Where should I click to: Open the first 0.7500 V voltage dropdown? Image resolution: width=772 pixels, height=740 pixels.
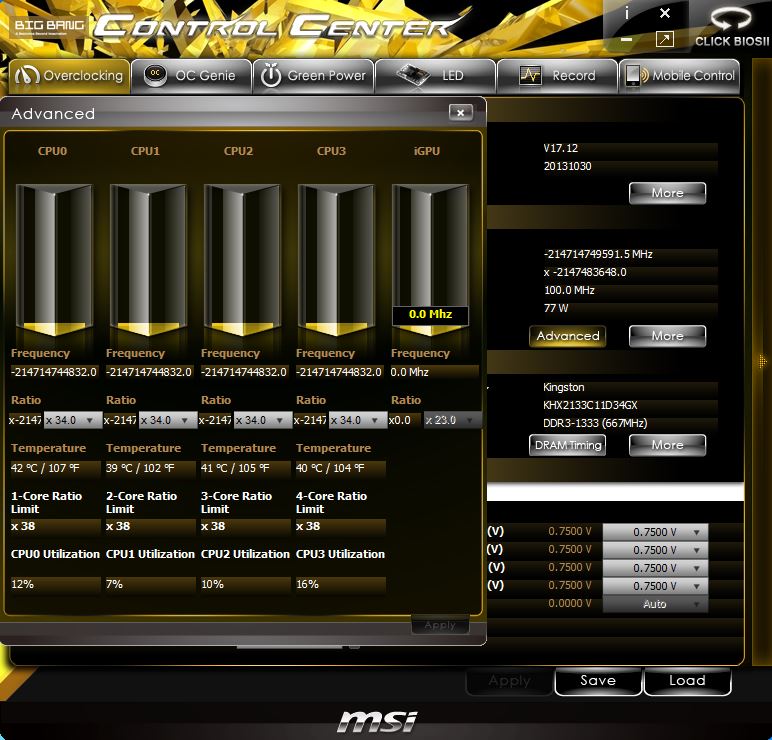(655, 532)
